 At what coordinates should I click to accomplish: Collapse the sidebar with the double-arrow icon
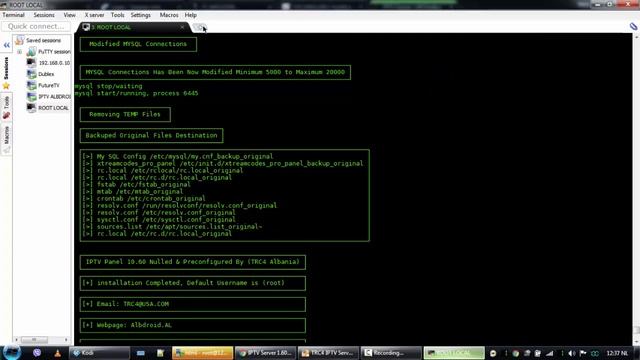(x=7, y=45)
